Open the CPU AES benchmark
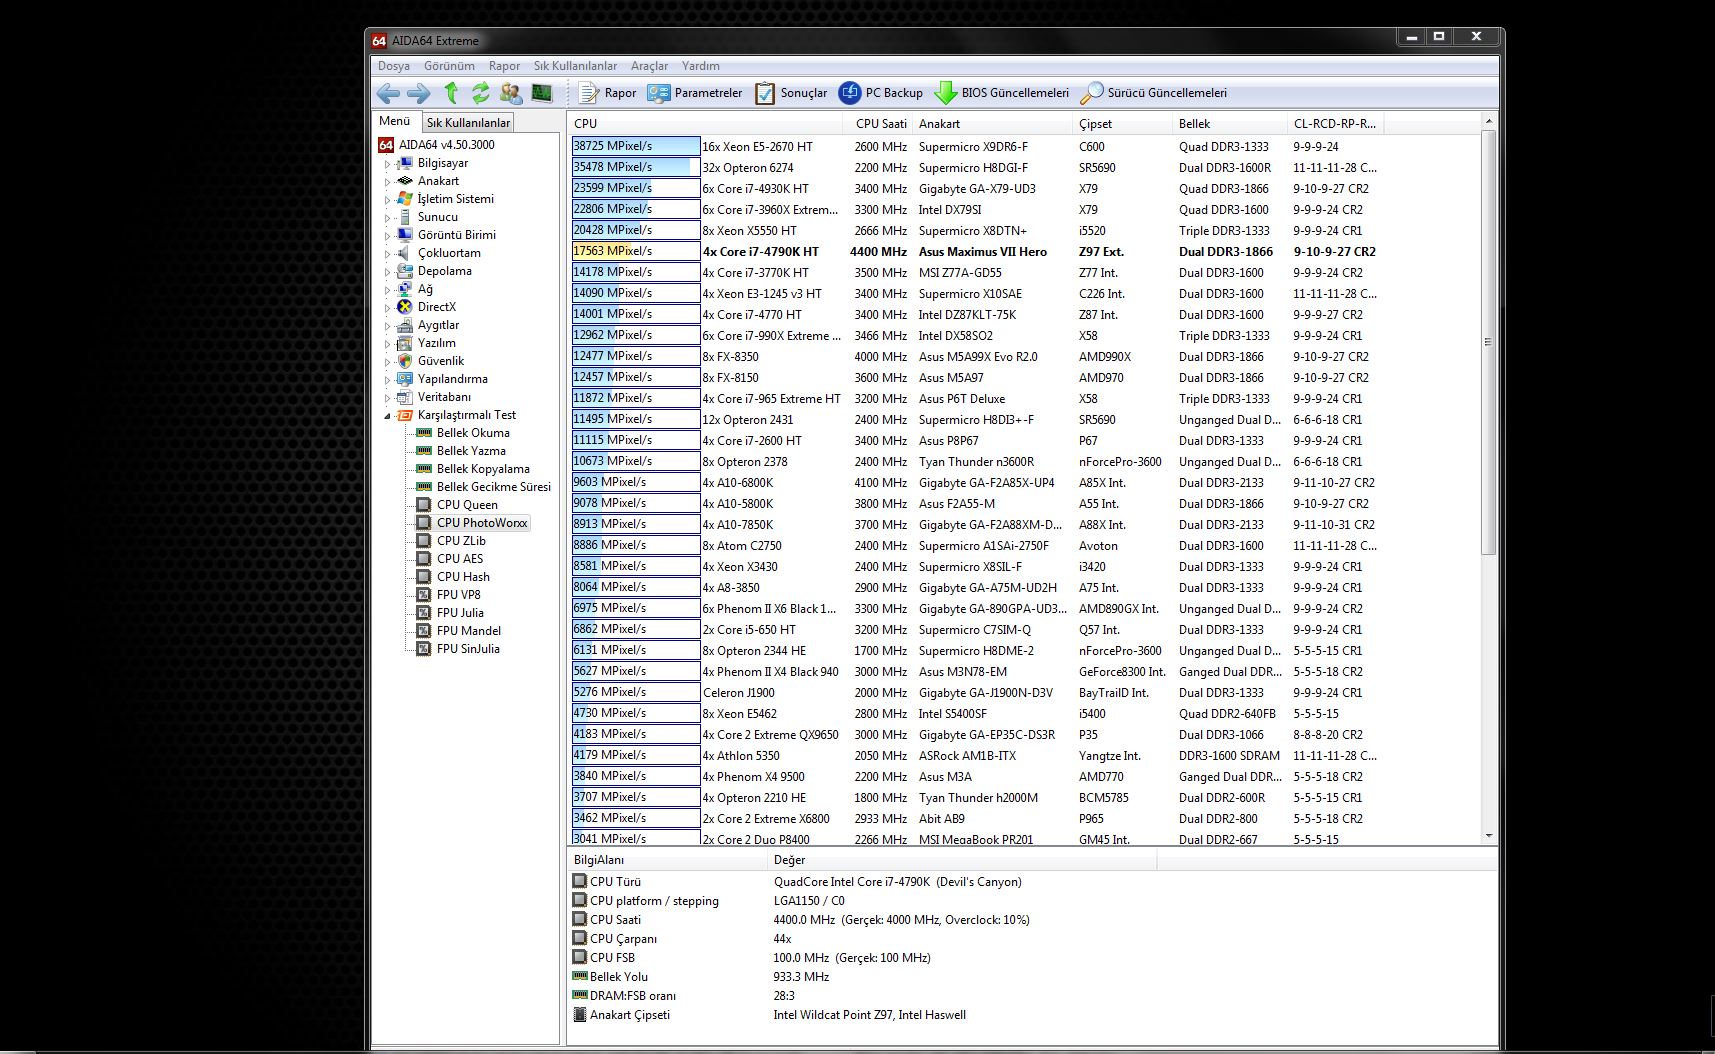 460,559
